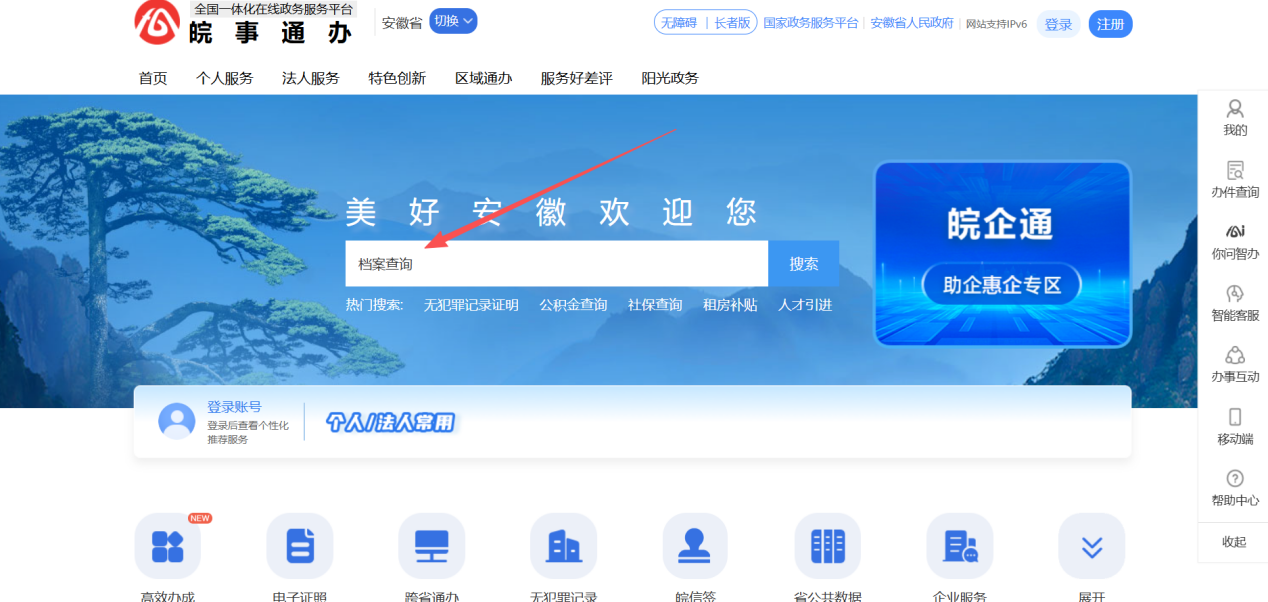
Task: Open the 切换 province dropdown
Action: point(453,21)
